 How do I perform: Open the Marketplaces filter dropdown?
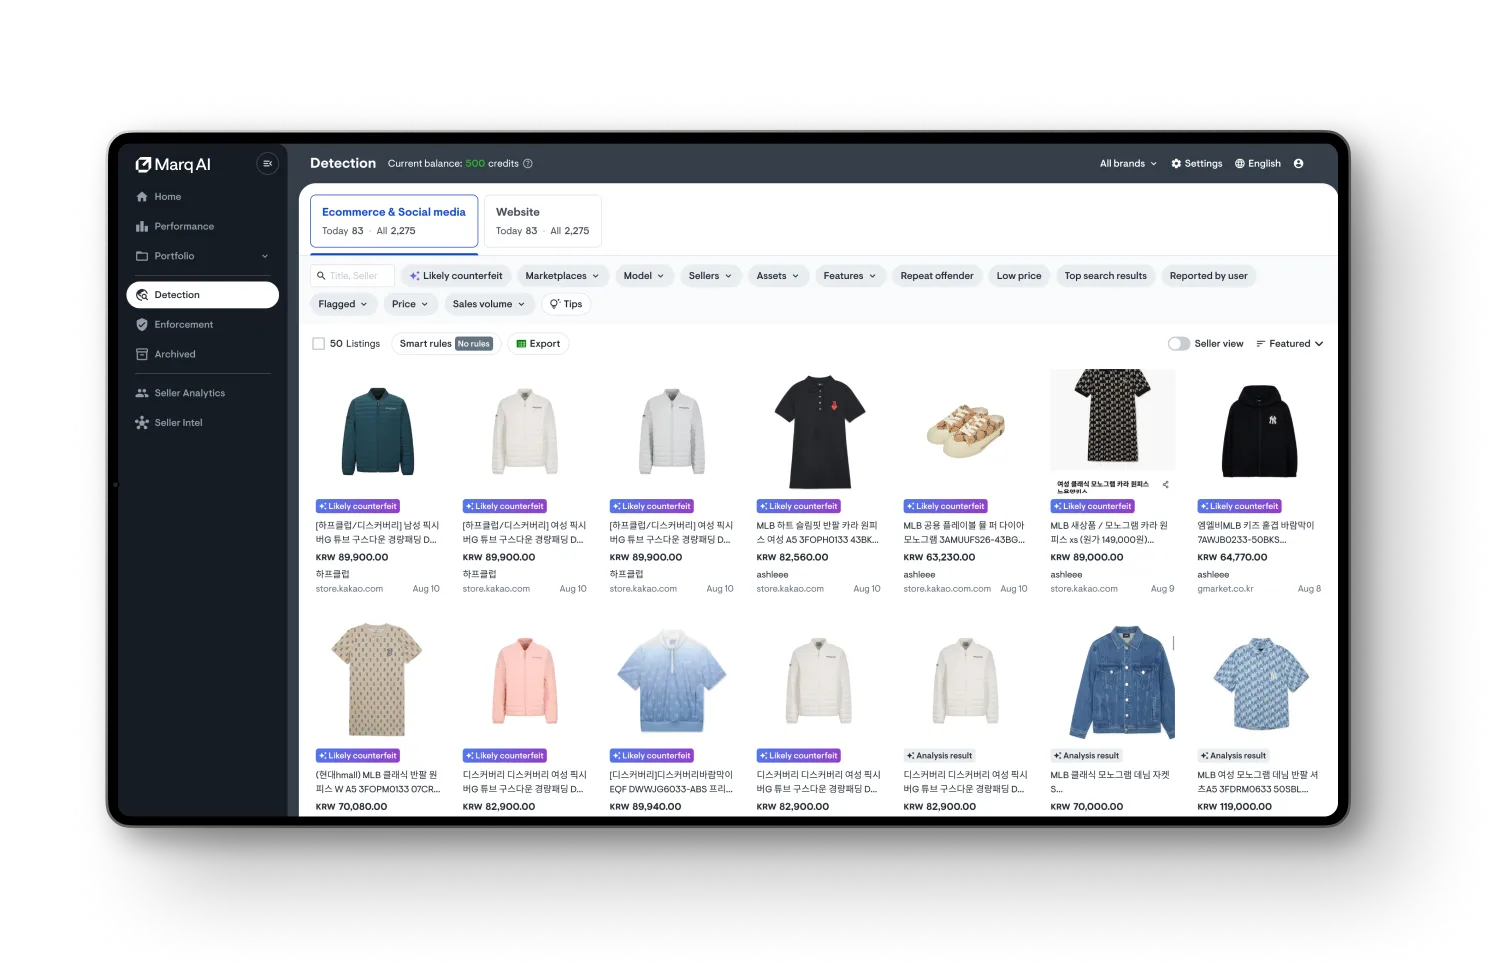[x=563, y=275]
